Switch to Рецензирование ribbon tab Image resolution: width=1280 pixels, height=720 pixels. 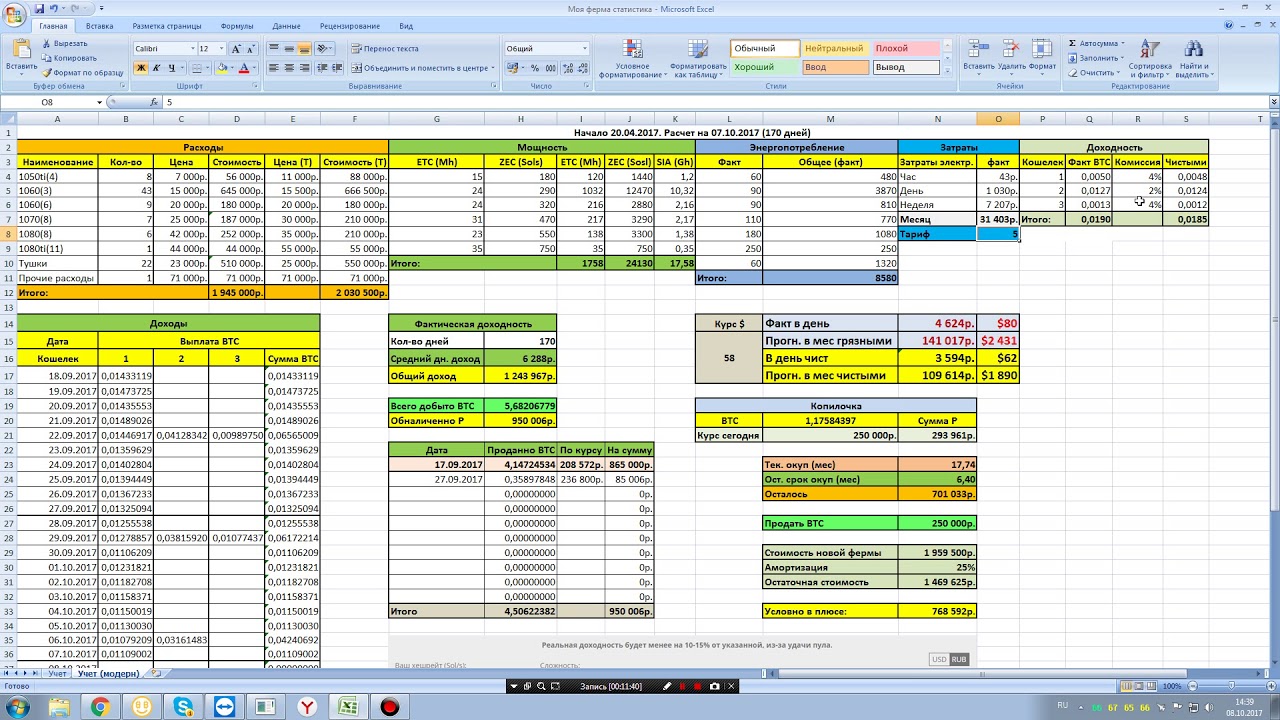[x=350, y=26]
